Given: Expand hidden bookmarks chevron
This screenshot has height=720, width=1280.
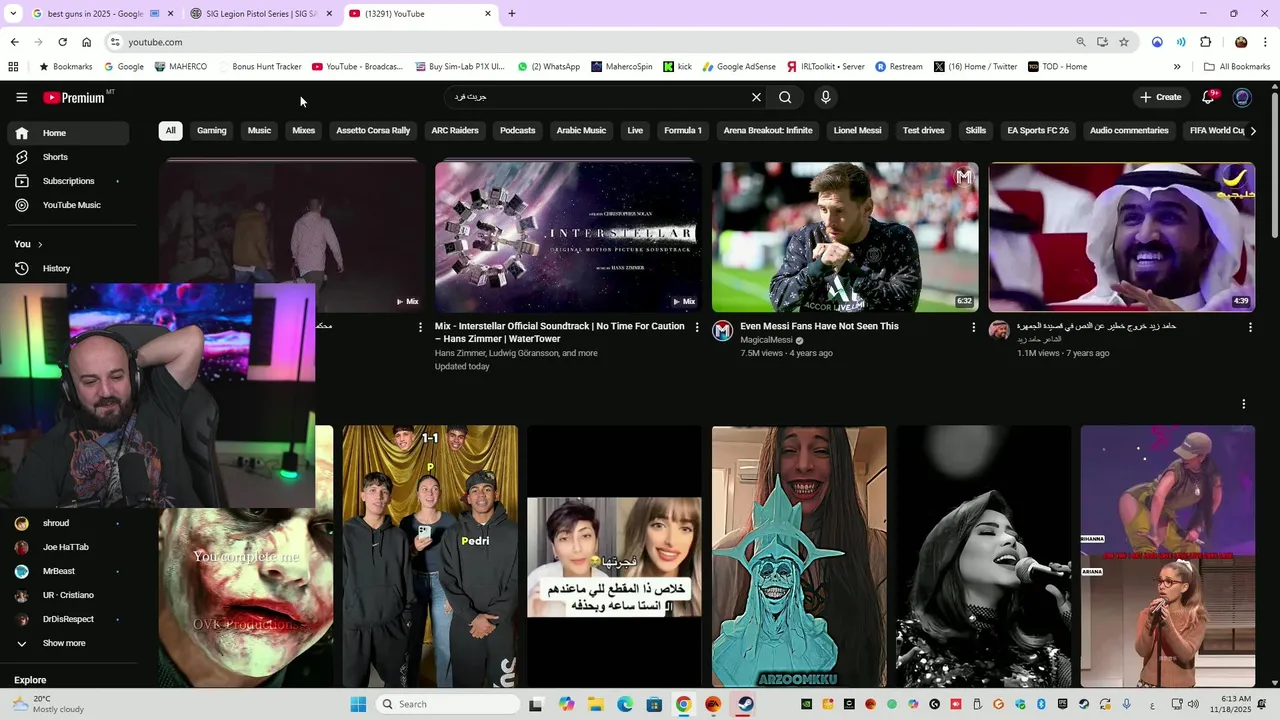Looking at the screenshot, I should (1177, 67).
